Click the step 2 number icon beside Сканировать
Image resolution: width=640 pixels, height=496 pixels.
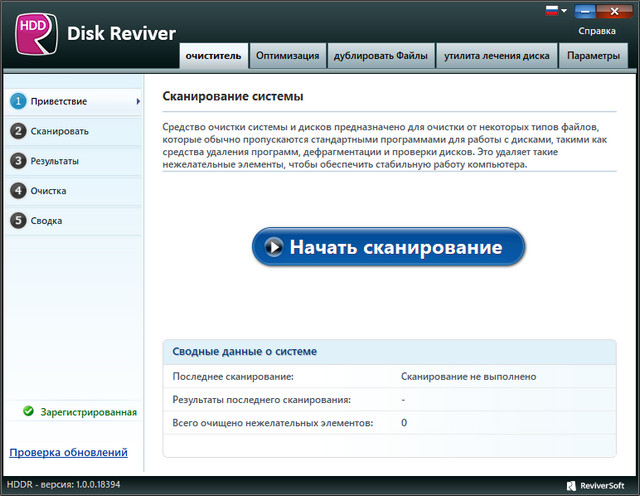pos(17,131)
